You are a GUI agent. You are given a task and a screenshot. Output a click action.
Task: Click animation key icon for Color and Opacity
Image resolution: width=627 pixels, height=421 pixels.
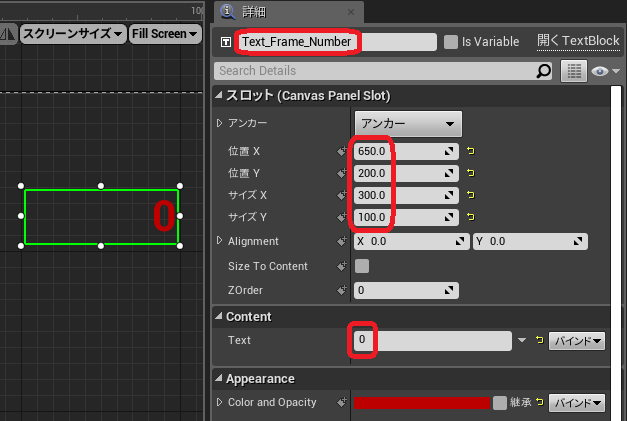(x=341, y=402)
